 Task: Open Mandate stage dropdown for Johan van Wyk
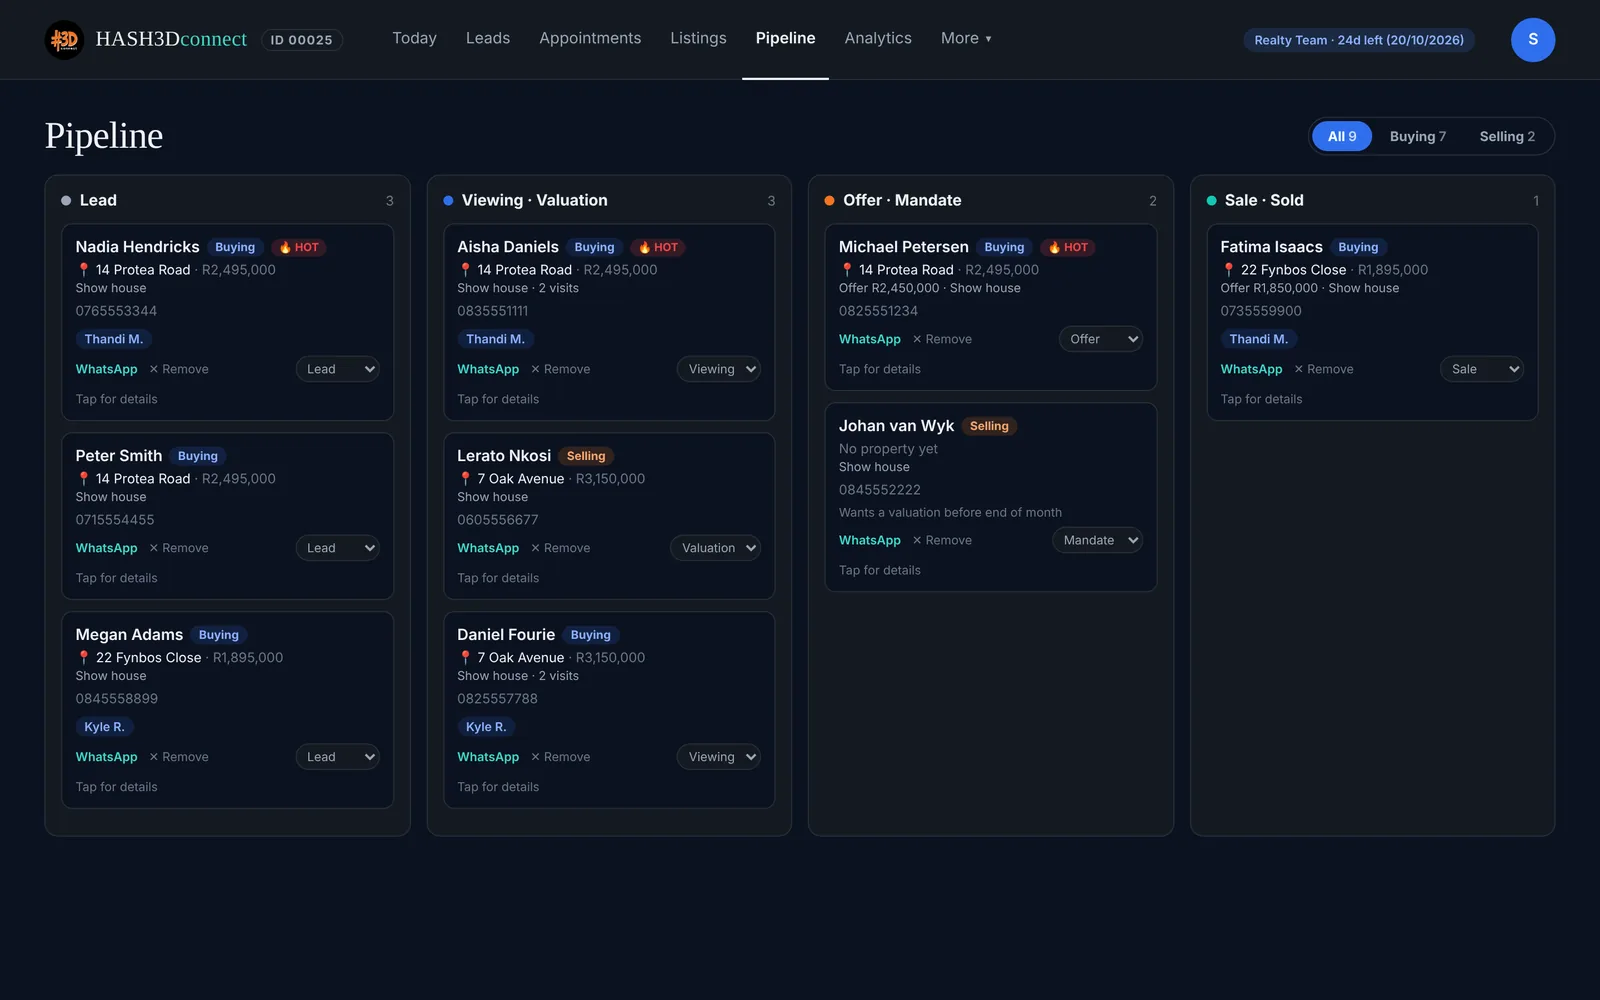[x=1097, y=540]
